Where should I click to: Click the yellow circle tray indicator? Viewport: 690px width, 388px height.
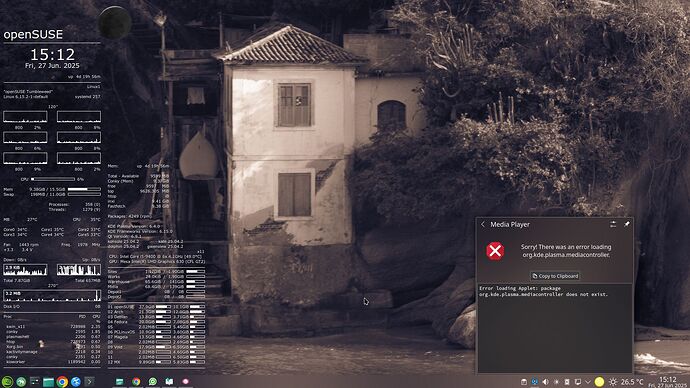[599, 381]
